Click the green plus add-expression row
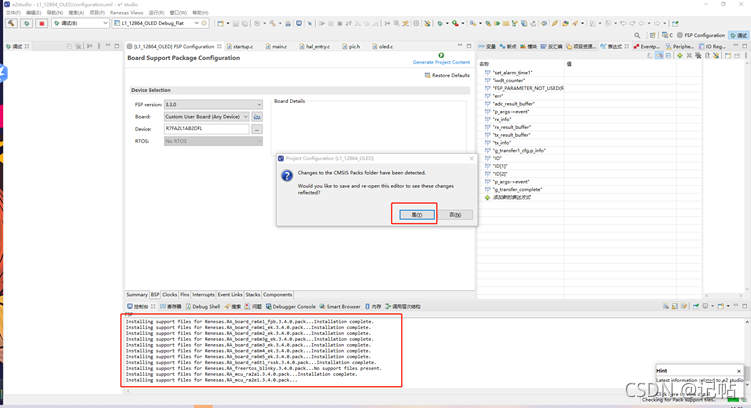The height and width of the screenshot is (408, 751). [x=508, y=197]
